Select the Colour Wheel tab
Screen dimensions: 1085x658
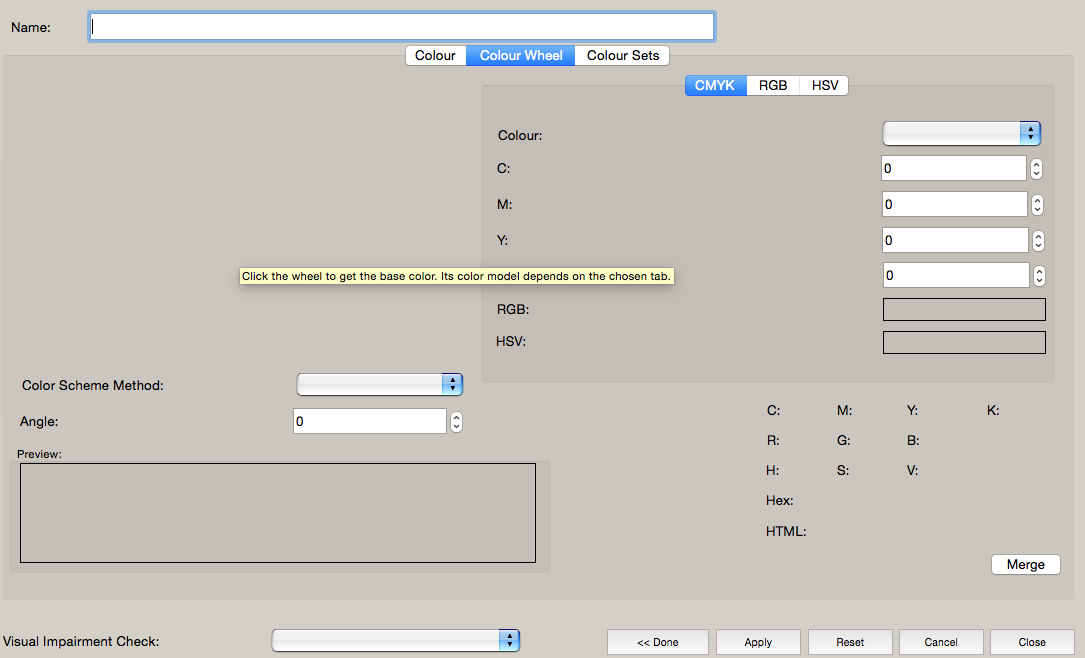point(521,56)
